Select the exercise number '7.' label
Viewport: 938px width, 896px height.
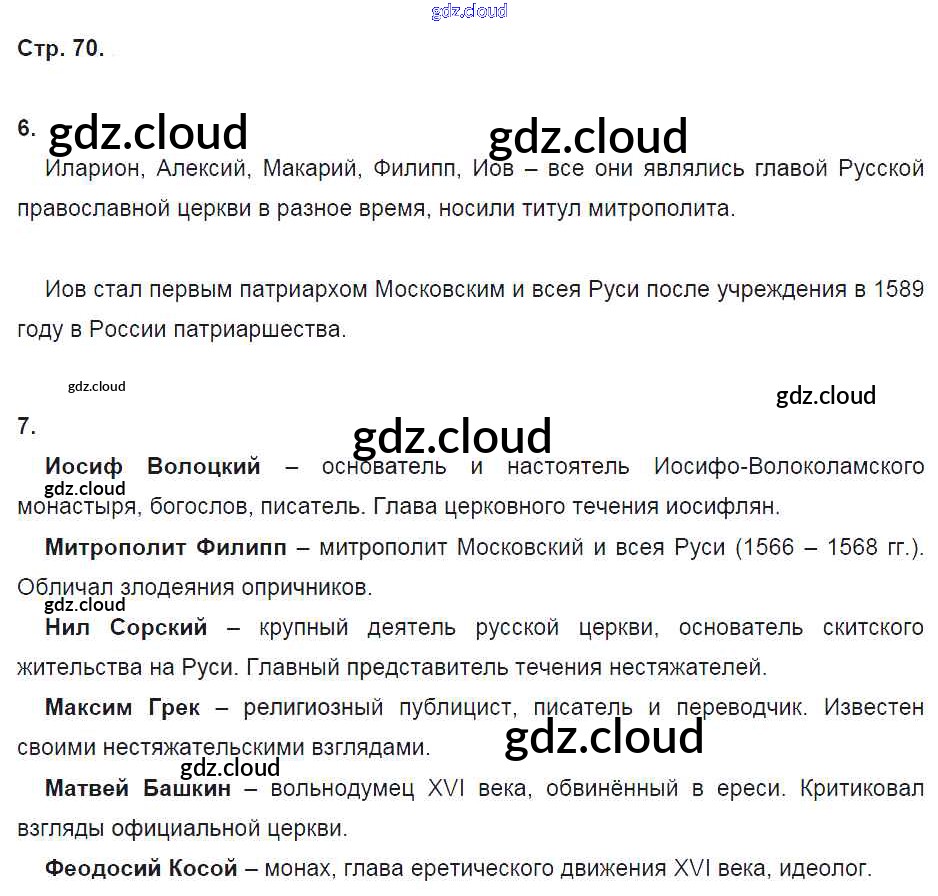coord(26,426)
